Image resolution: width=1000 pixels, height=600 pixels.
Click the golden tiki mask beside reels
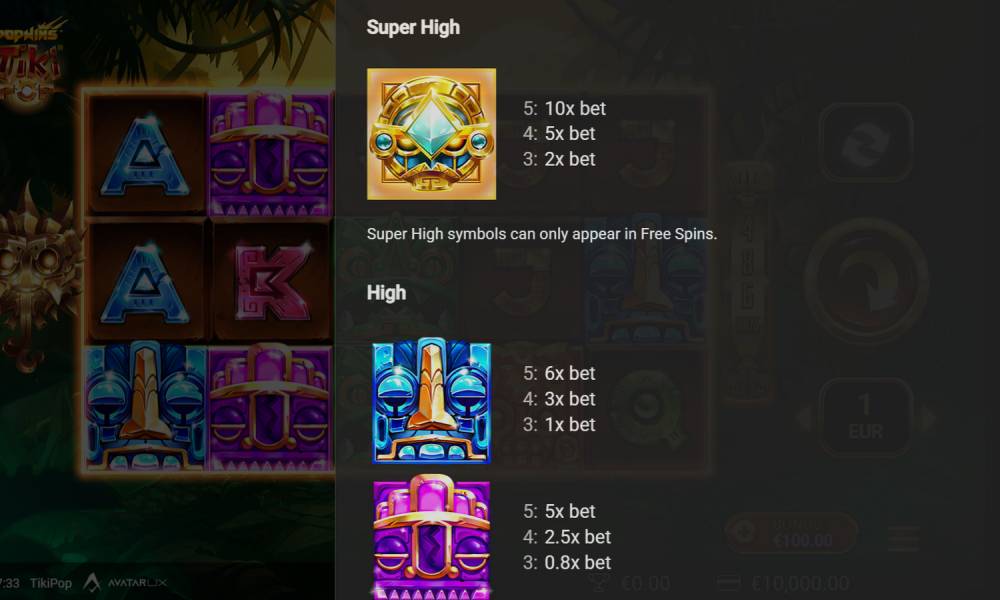click(38, 275)
